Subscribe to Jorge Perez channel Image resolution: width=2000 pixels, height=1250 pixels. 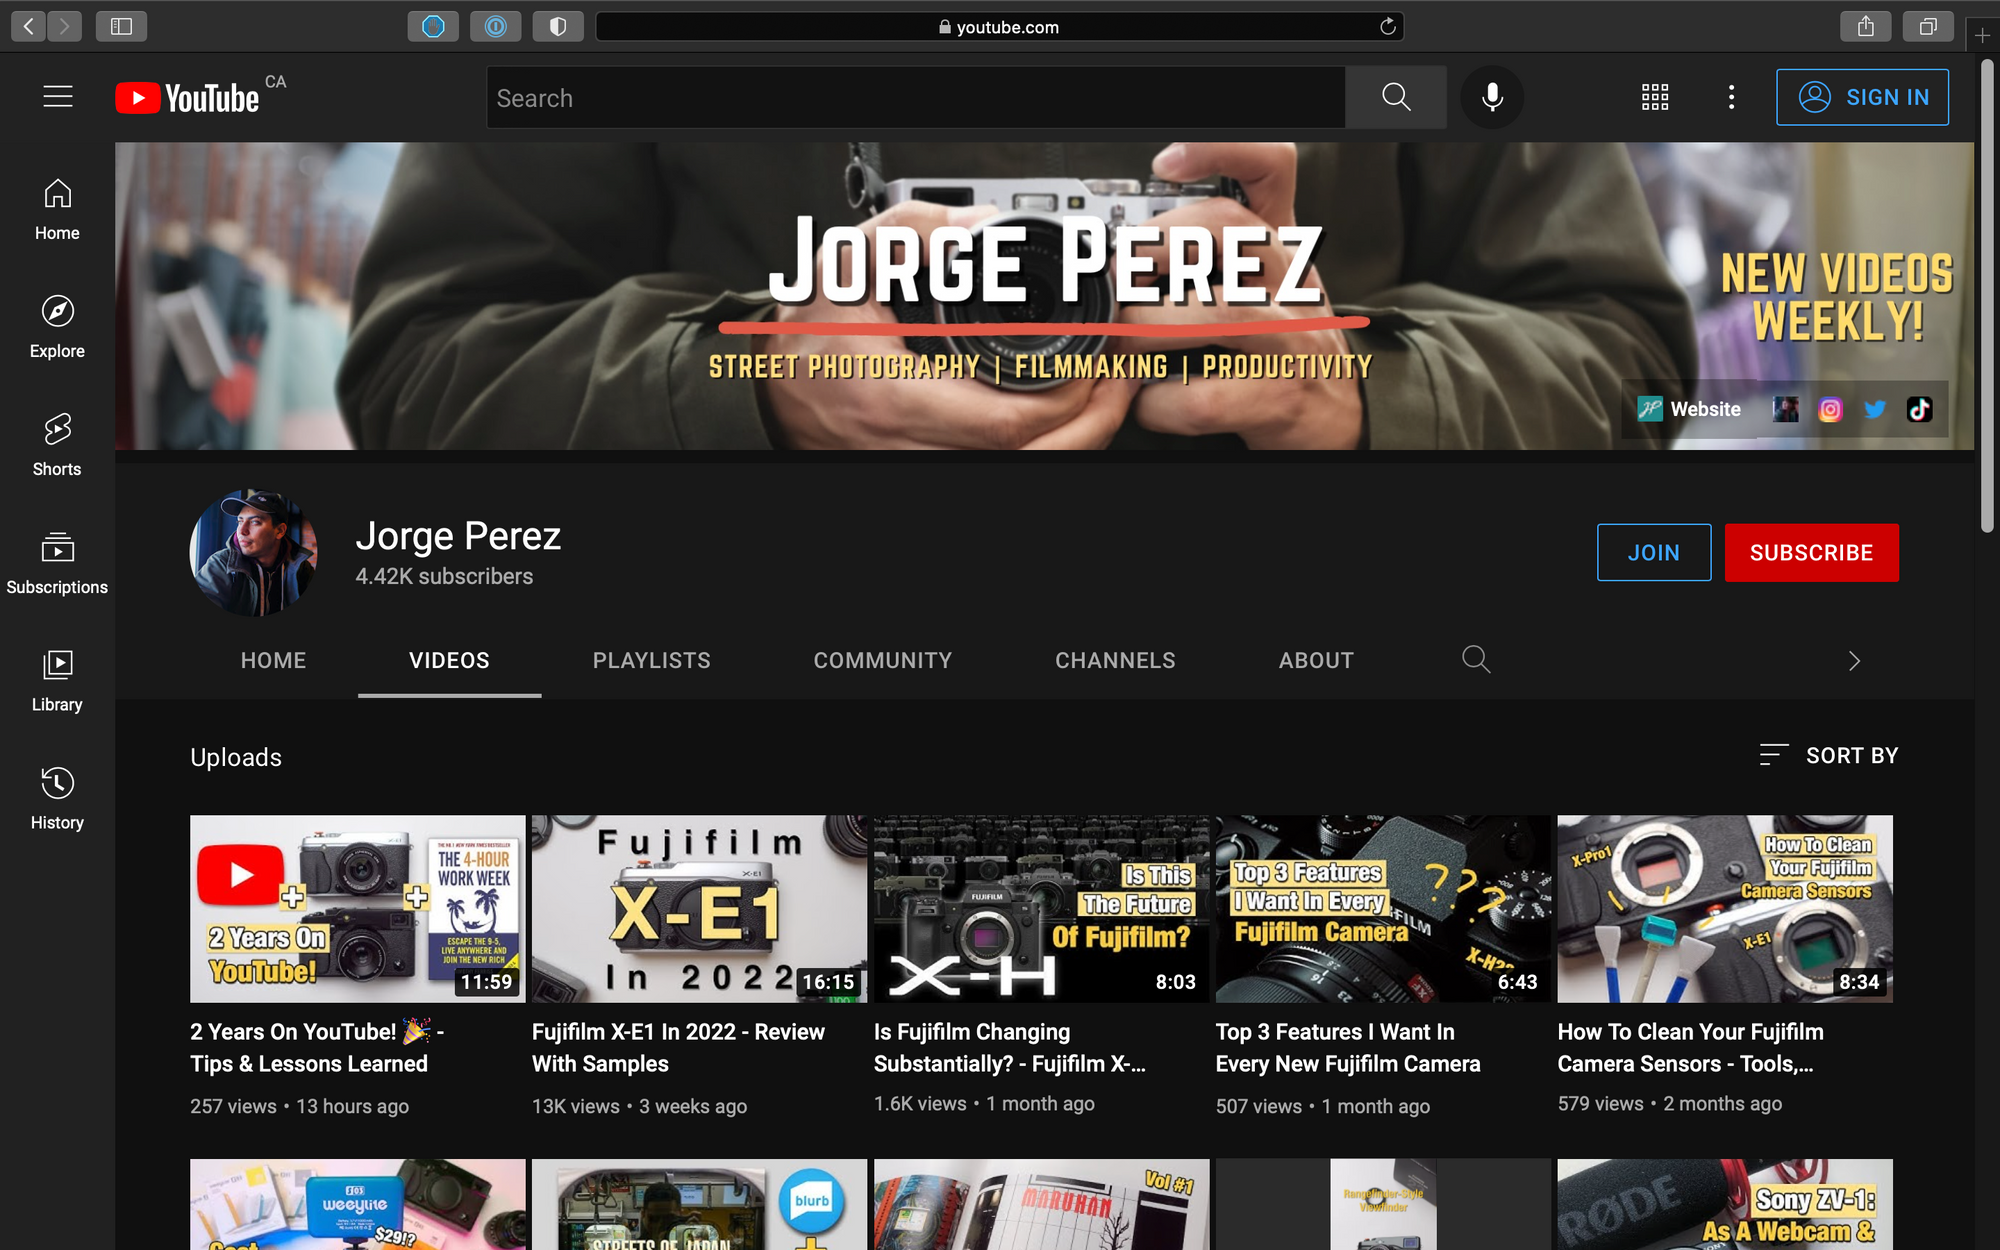[x=1811, y=552]
